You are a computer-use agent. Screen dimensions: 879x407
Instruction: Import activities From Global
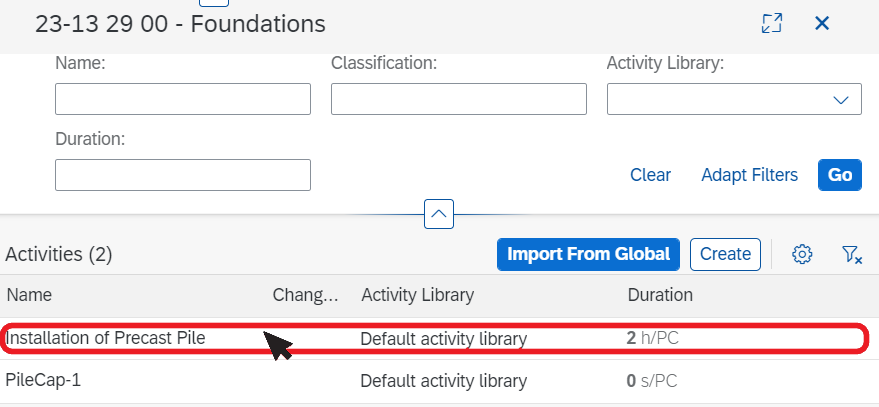(x=588, y=254)
